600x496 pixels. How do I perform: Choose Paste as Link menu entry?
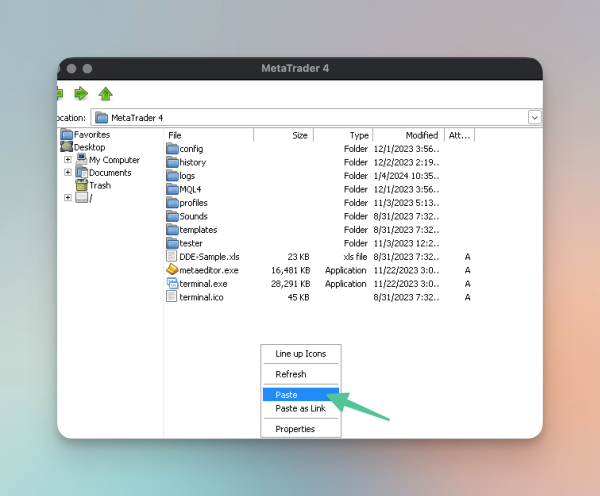tap(300, 408)
